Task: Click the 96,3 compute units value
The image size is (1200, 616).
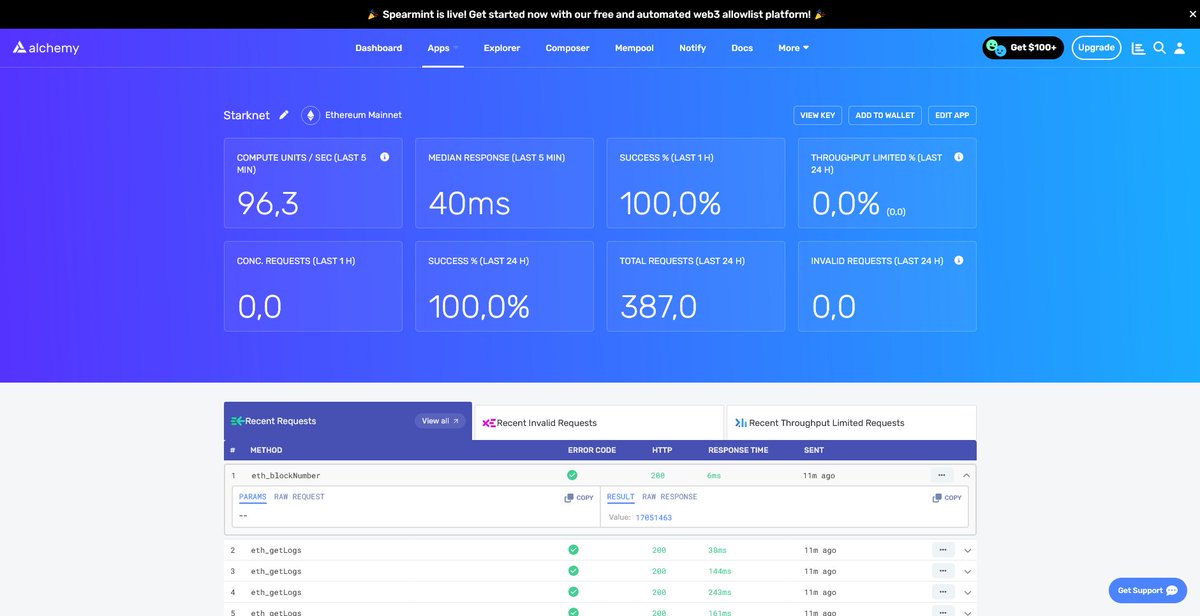Action: pos(268,203)
